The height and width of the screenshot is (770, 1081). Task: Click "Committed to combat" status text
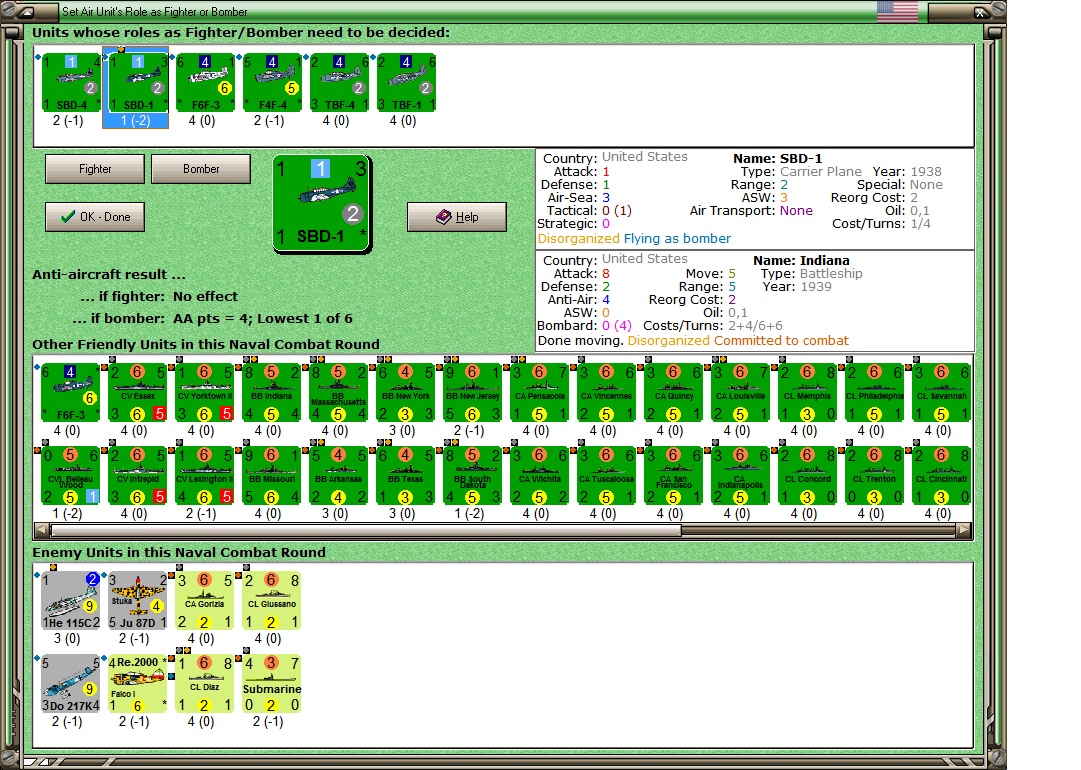click(x=781, y=341)
